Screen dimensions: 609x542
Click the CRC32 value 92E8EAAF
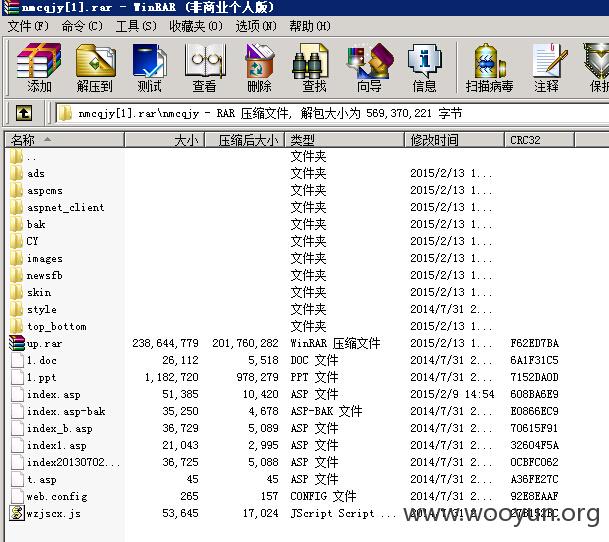pyautogui.click(x=534, y=496)
